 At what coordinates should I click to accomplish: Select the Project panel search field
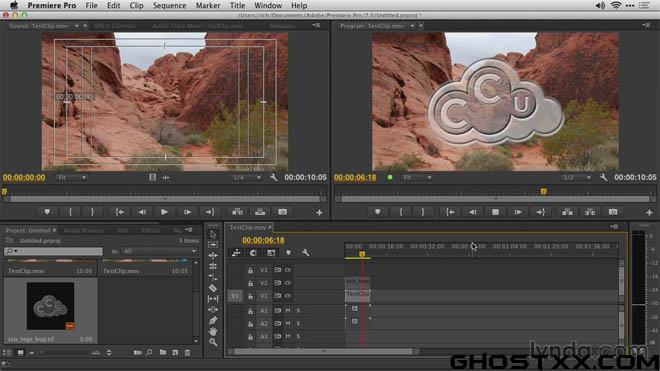click(x=53, y=251)
